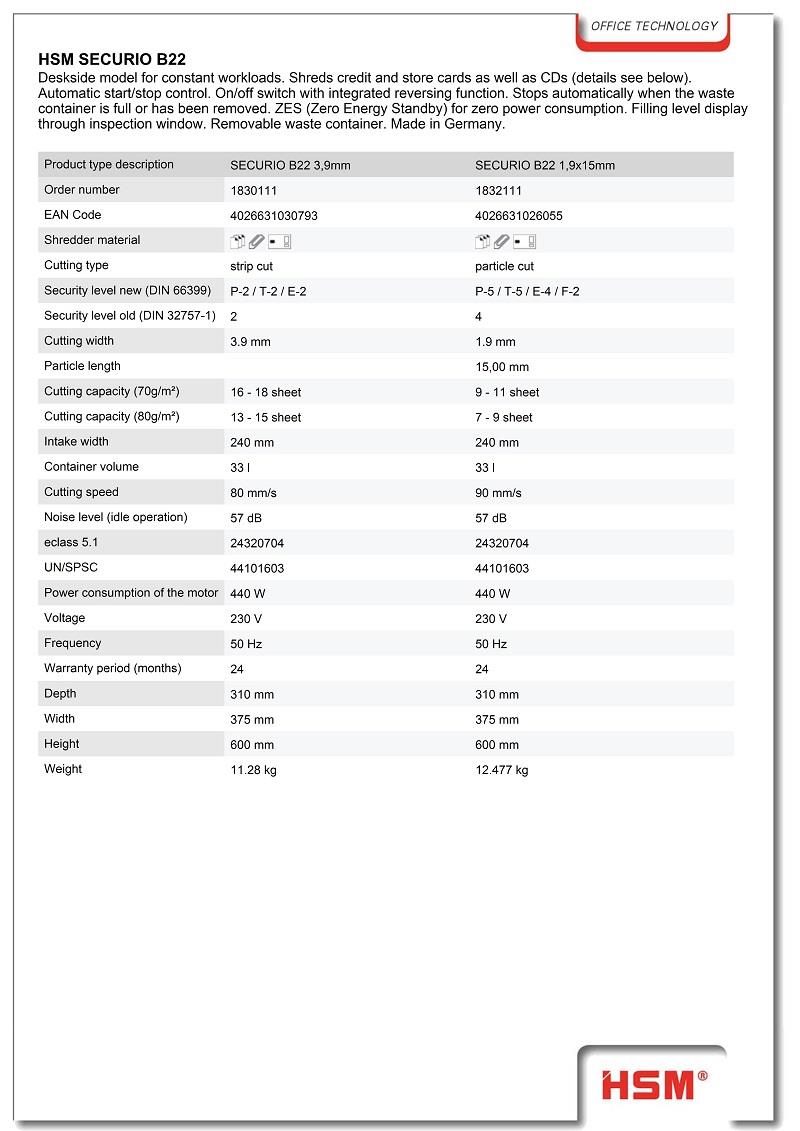This screenshot has height=1131, width=800.
Task: Click the Shredder material row label
Action: 92,240
